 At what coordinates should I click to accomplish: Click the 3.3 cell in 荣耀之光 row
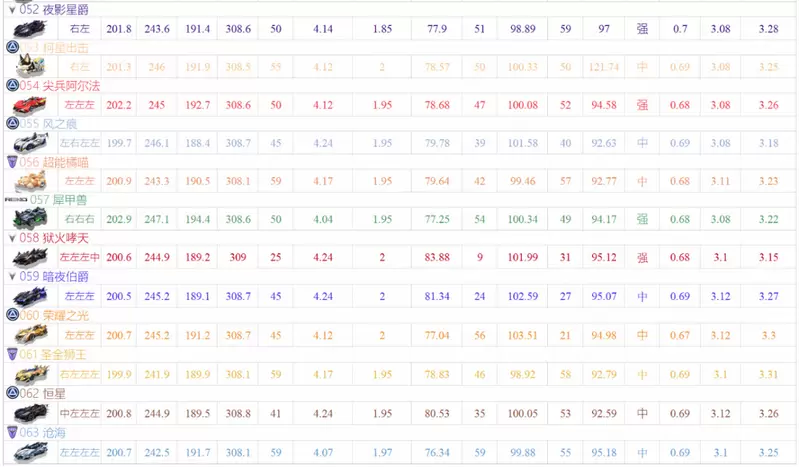(768, 335)
